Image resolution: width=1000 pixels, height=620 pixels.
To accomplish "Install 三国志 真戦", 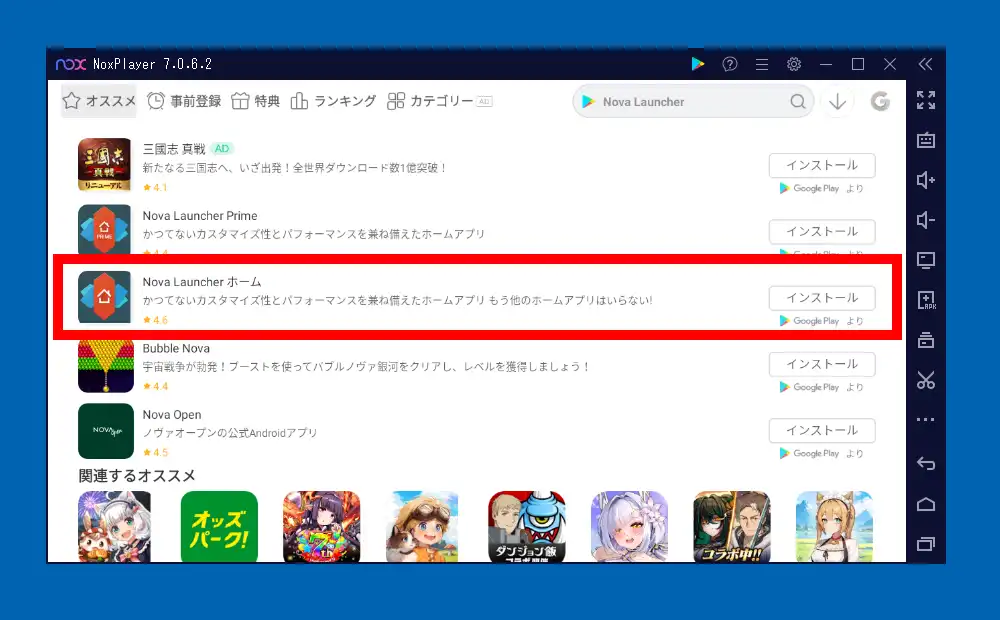I will click(x=822, y=165).
